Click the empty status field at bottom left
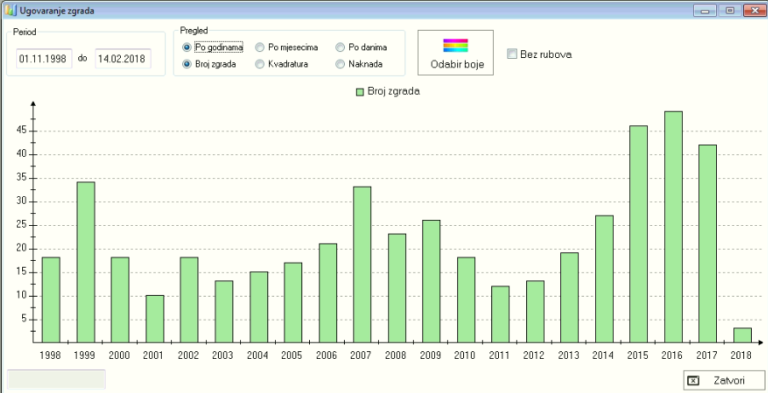Viewport: 768px width, 393px height. tap(56, 379)
